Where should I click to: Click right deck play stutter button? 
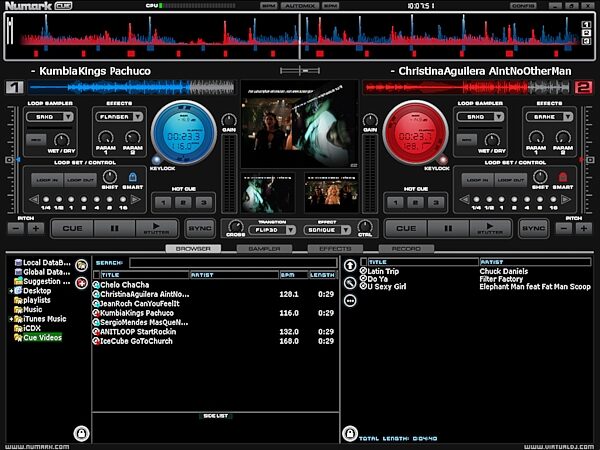490,228
